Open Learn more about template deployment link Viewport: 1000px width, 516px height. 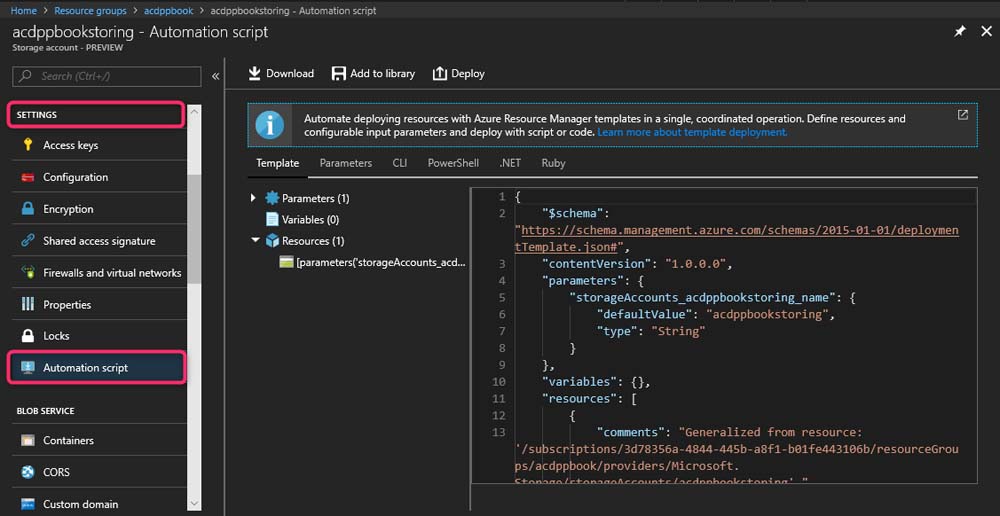[x=692, y=132]
